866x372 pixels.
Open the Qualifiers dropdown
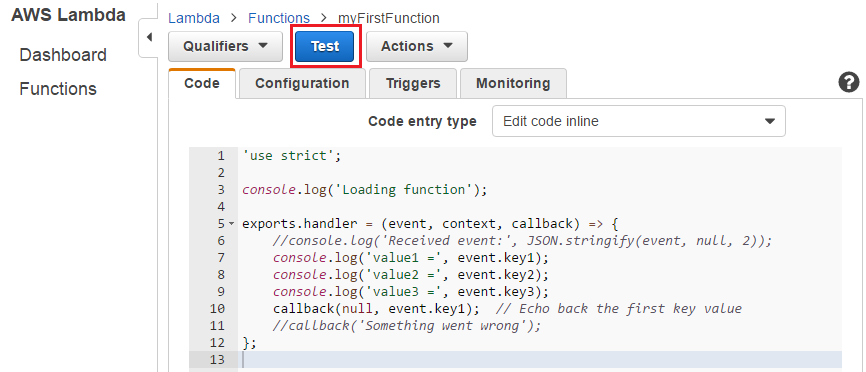(225, 46)
